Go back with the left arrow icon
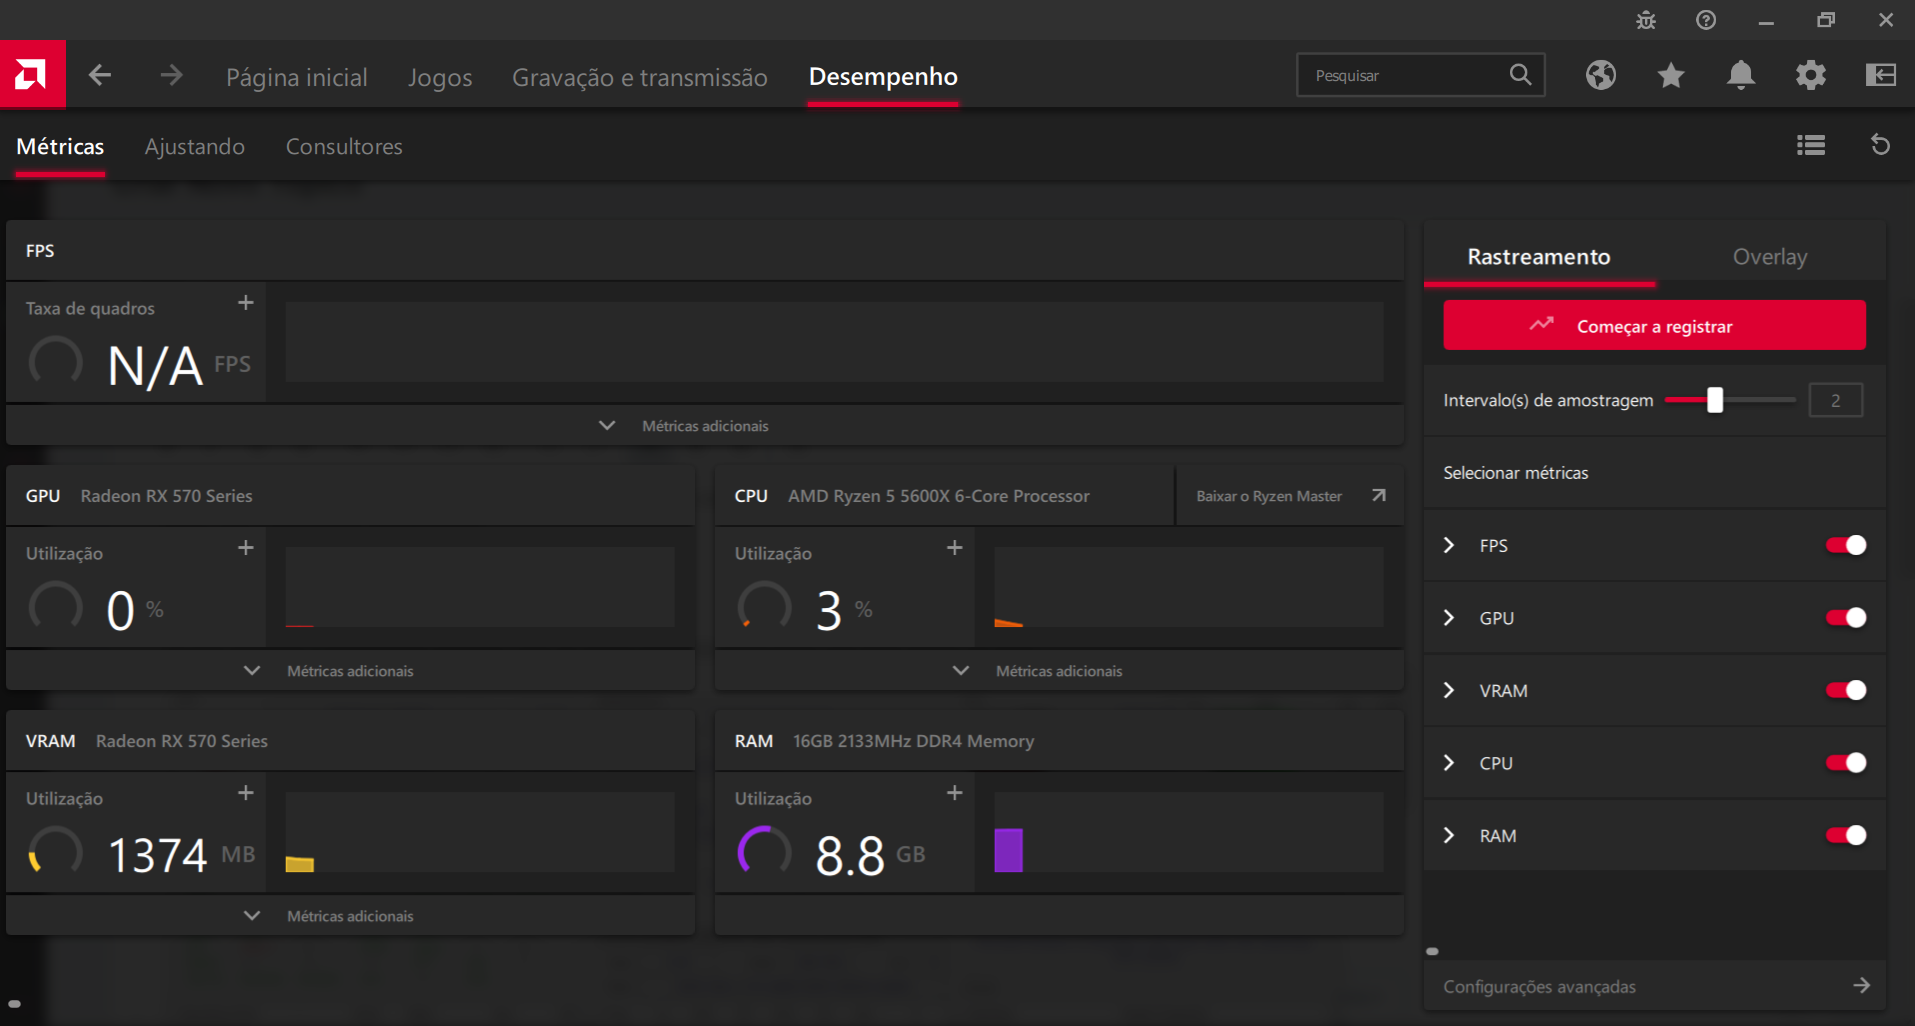Viewport: 1915px width, 1026px height. coord(100,75)
